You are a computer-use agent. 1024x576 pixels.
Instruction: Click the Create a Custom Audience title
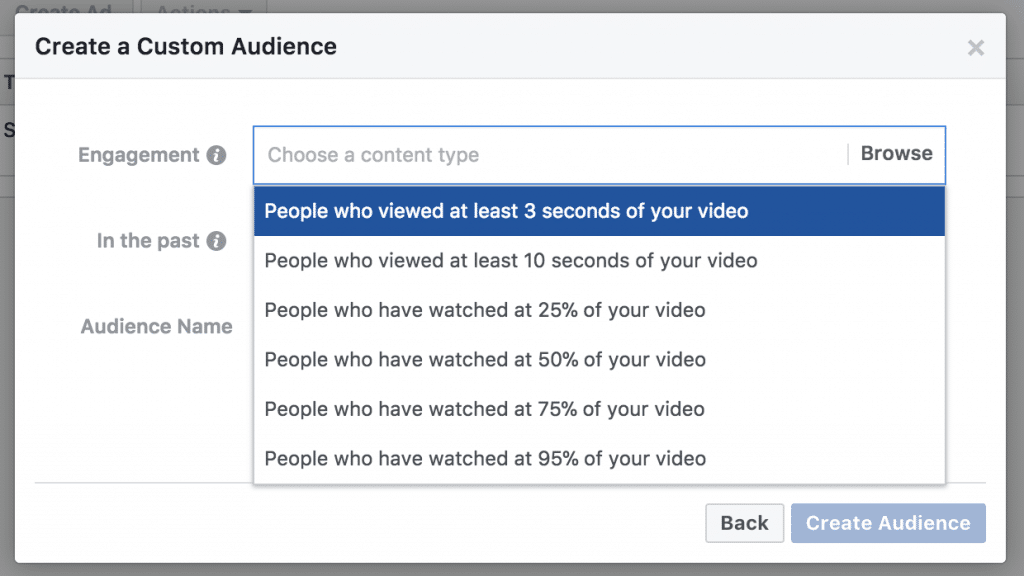[x=186, y=46]
